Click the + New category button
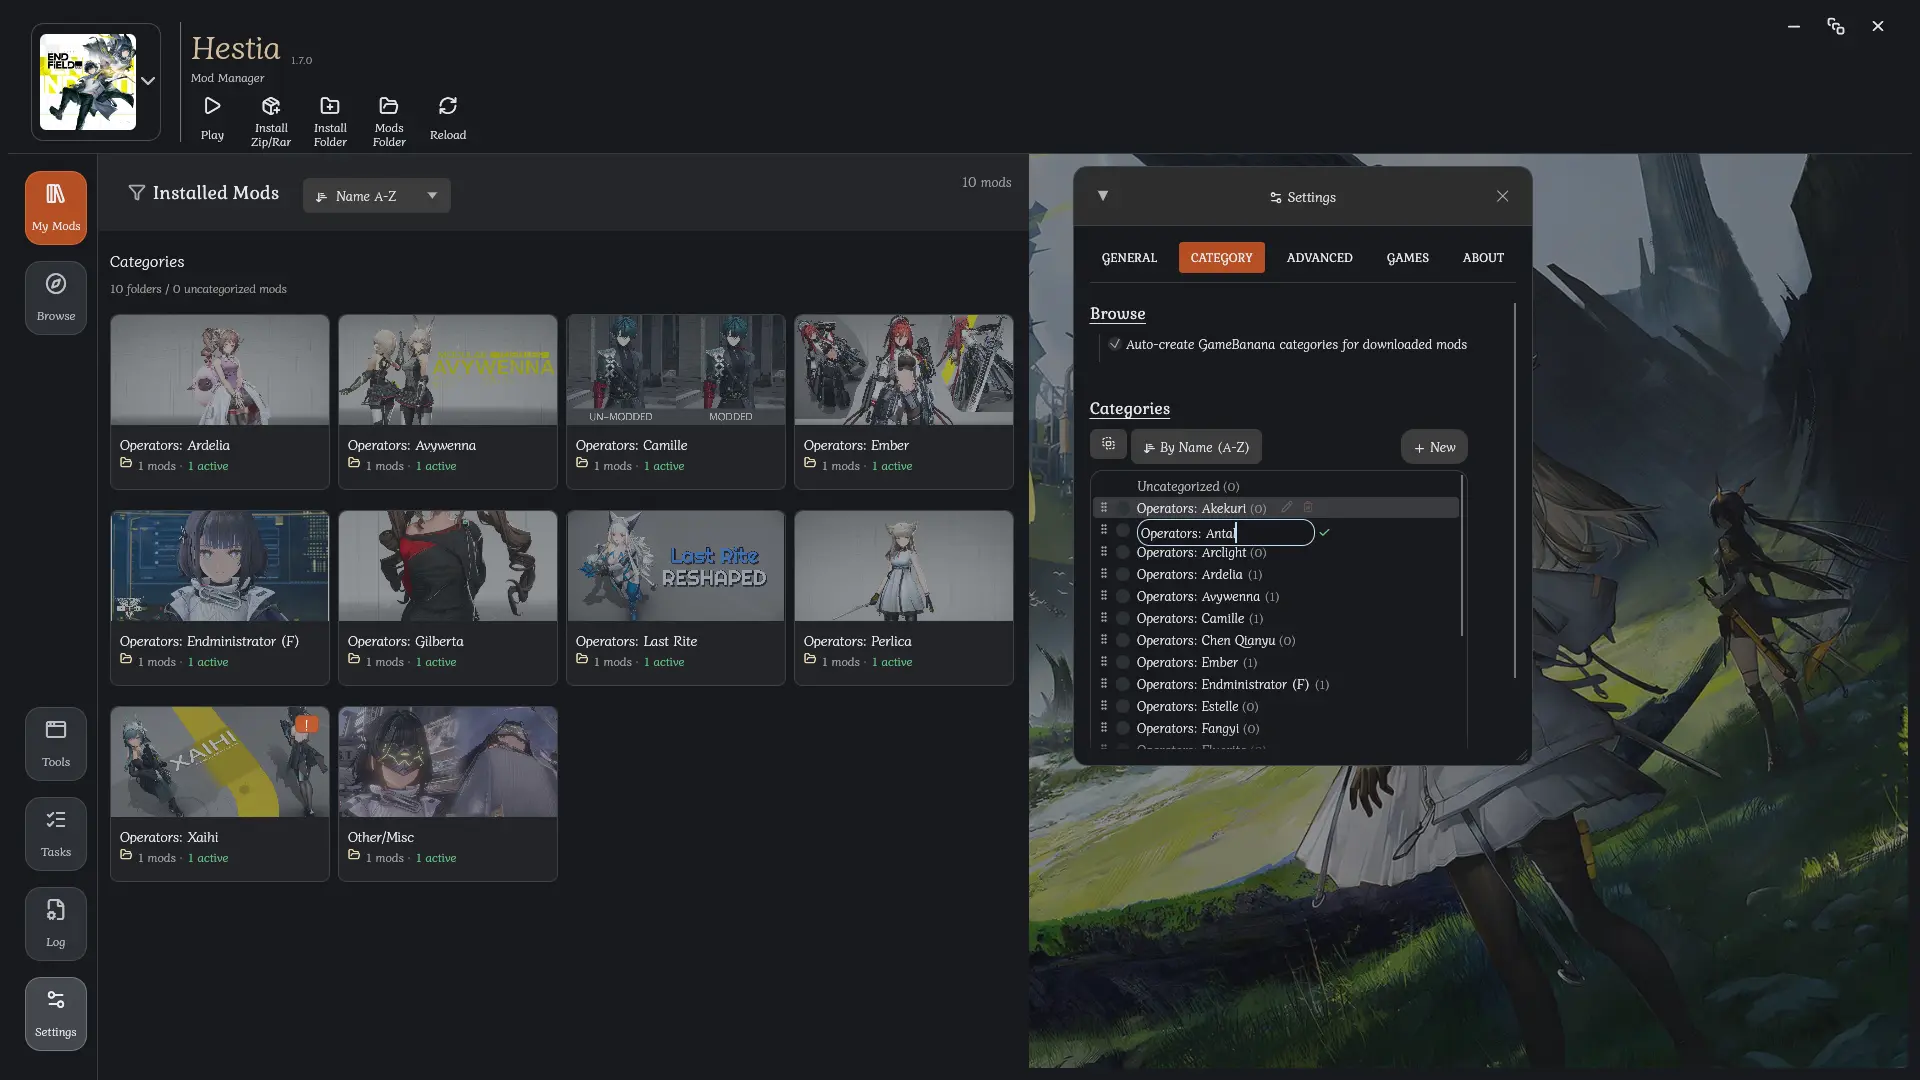The width and height of the screenshot is (1920, 1080). click(1434, 447)
